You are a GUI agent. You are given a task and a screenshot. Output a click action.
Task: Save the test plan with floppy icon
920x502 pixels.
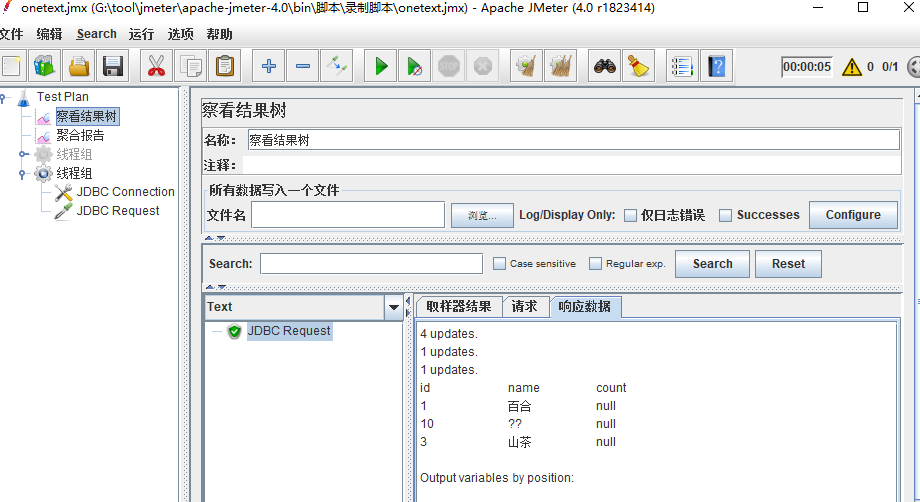coord(113,66)
